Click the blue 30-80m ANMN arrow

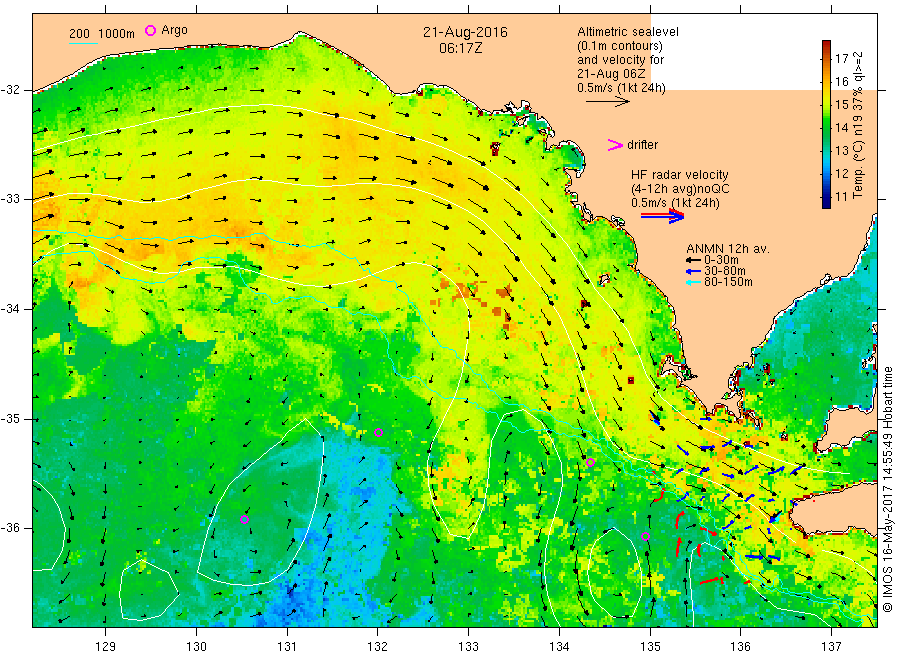click(693, 271)
